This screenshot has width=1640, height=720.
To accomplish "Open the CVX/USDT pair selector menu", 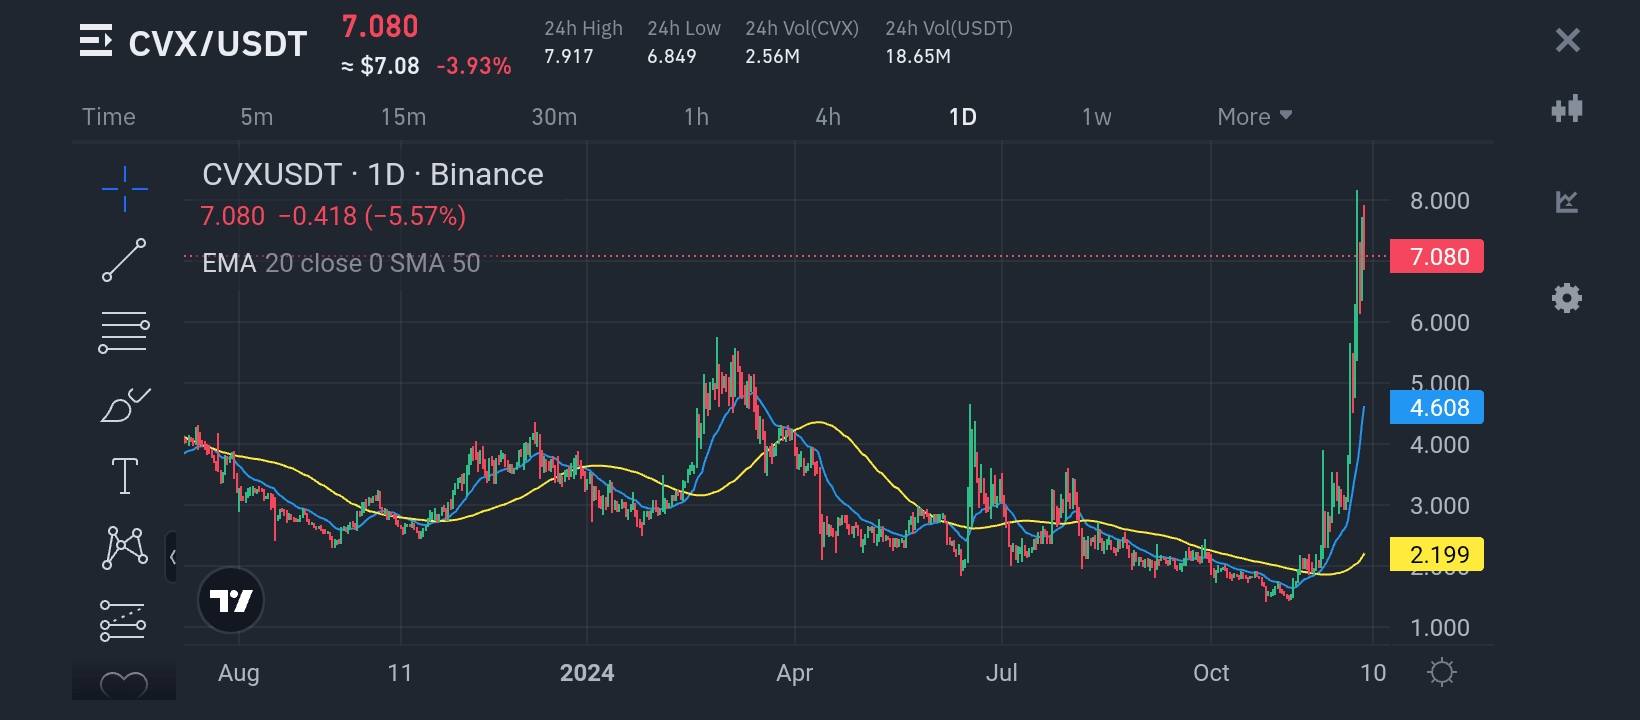I will (x=96, y=43).
